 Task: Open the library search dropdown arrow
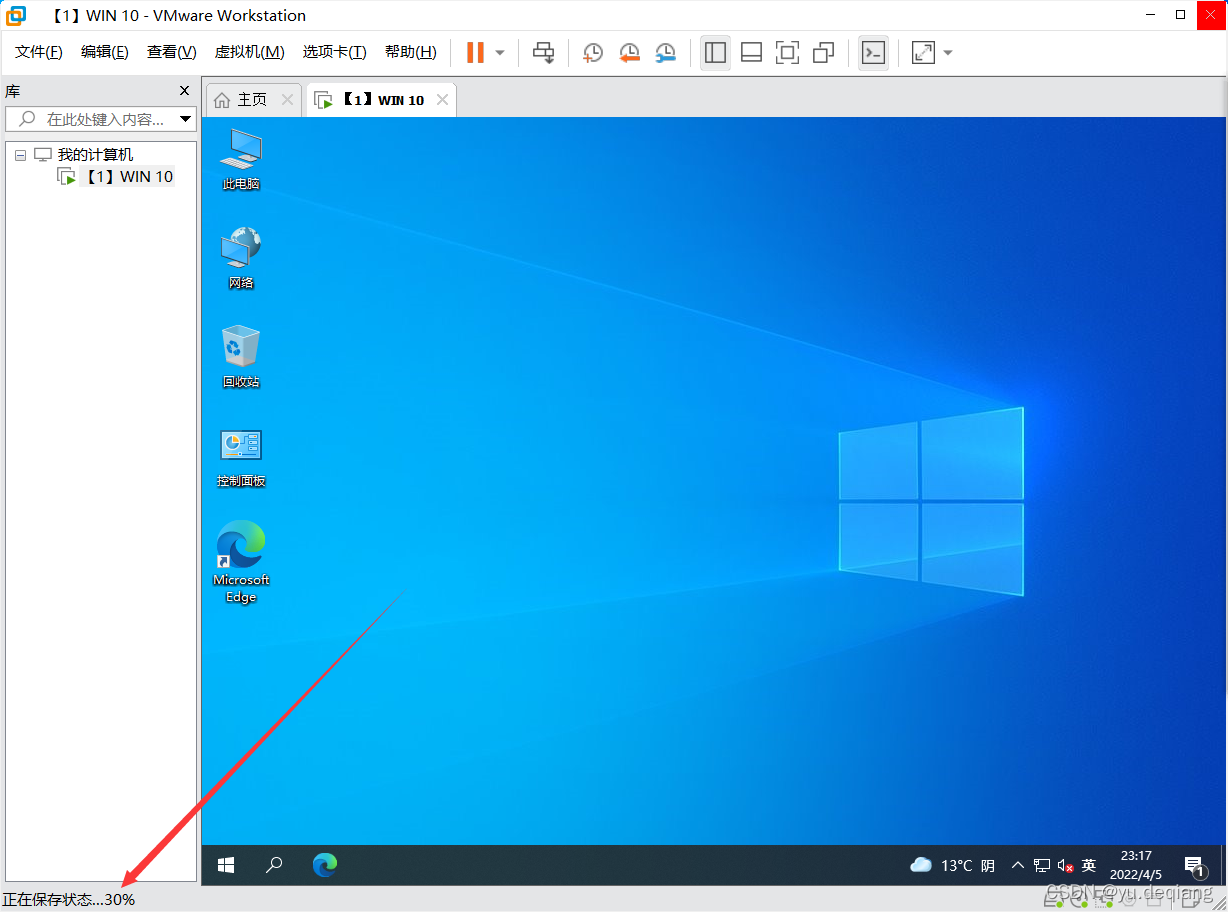pyautogui.click(x=185, y=119)
